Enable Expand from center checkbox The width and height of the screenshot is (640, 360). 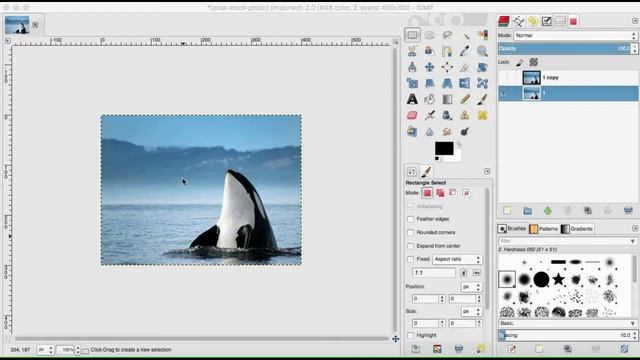pyautogui.click(x=411, y=246)
